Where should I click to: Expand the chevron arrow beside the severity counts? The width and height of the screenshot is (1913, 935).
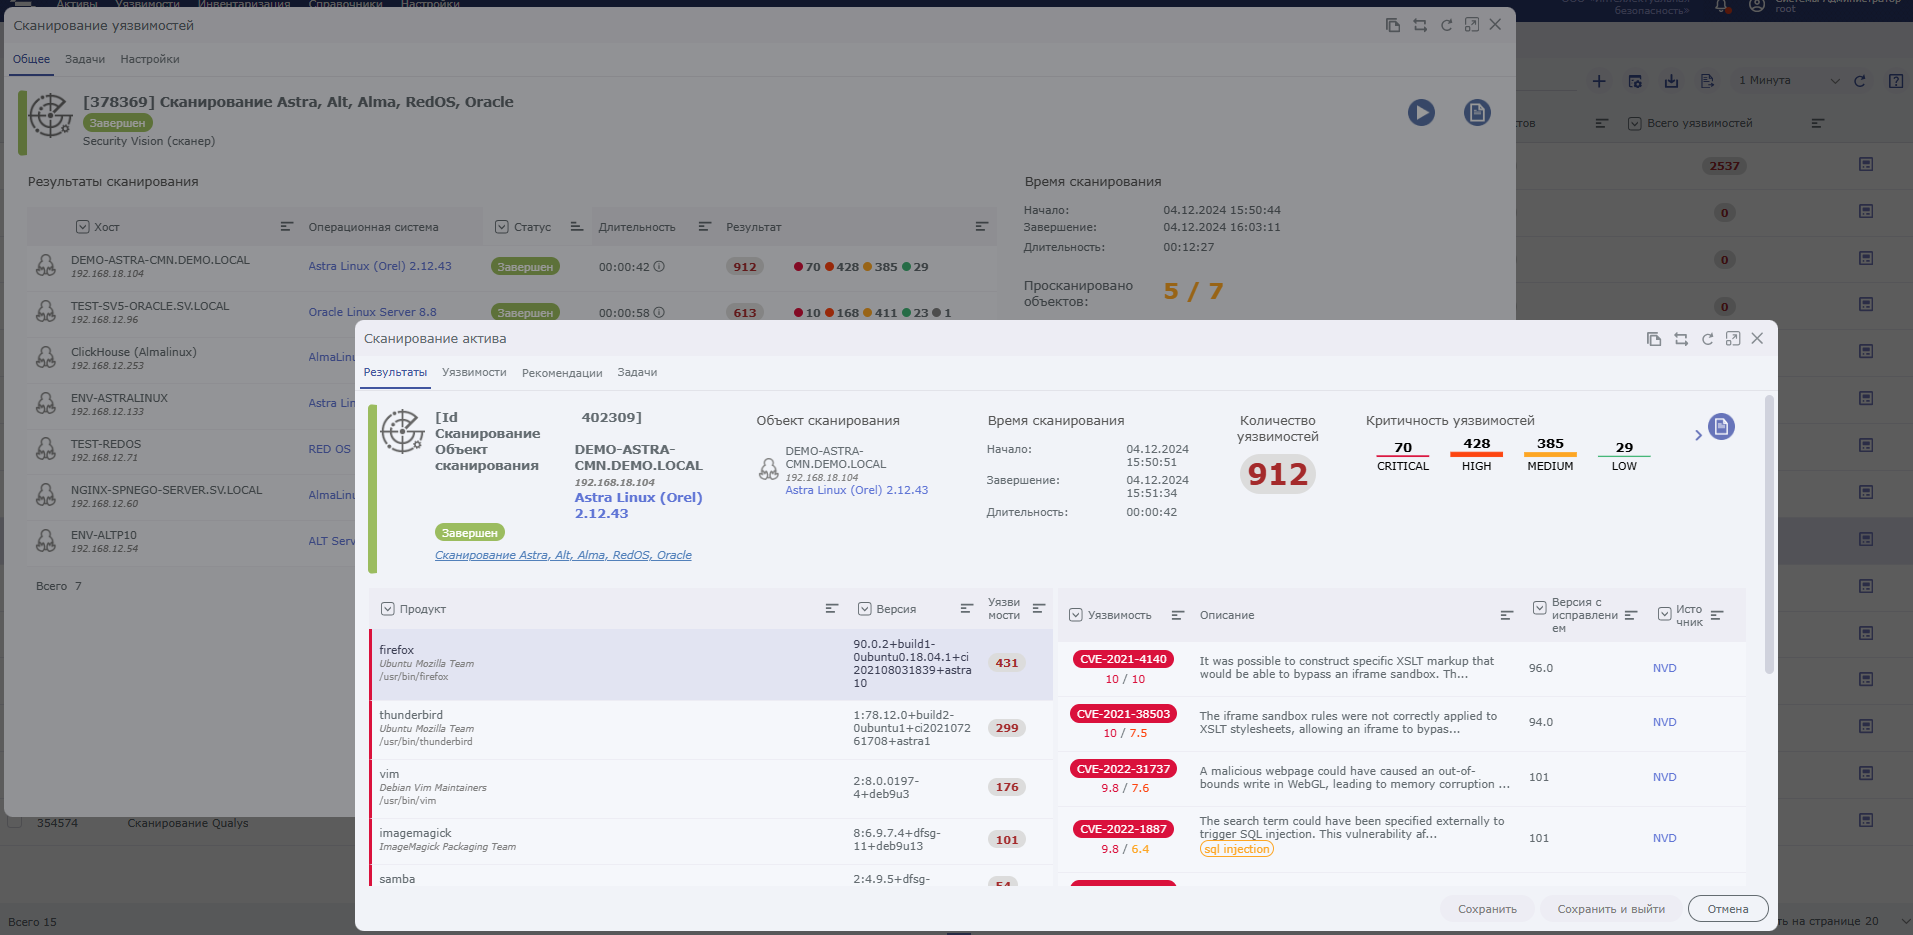[1698, 435]
